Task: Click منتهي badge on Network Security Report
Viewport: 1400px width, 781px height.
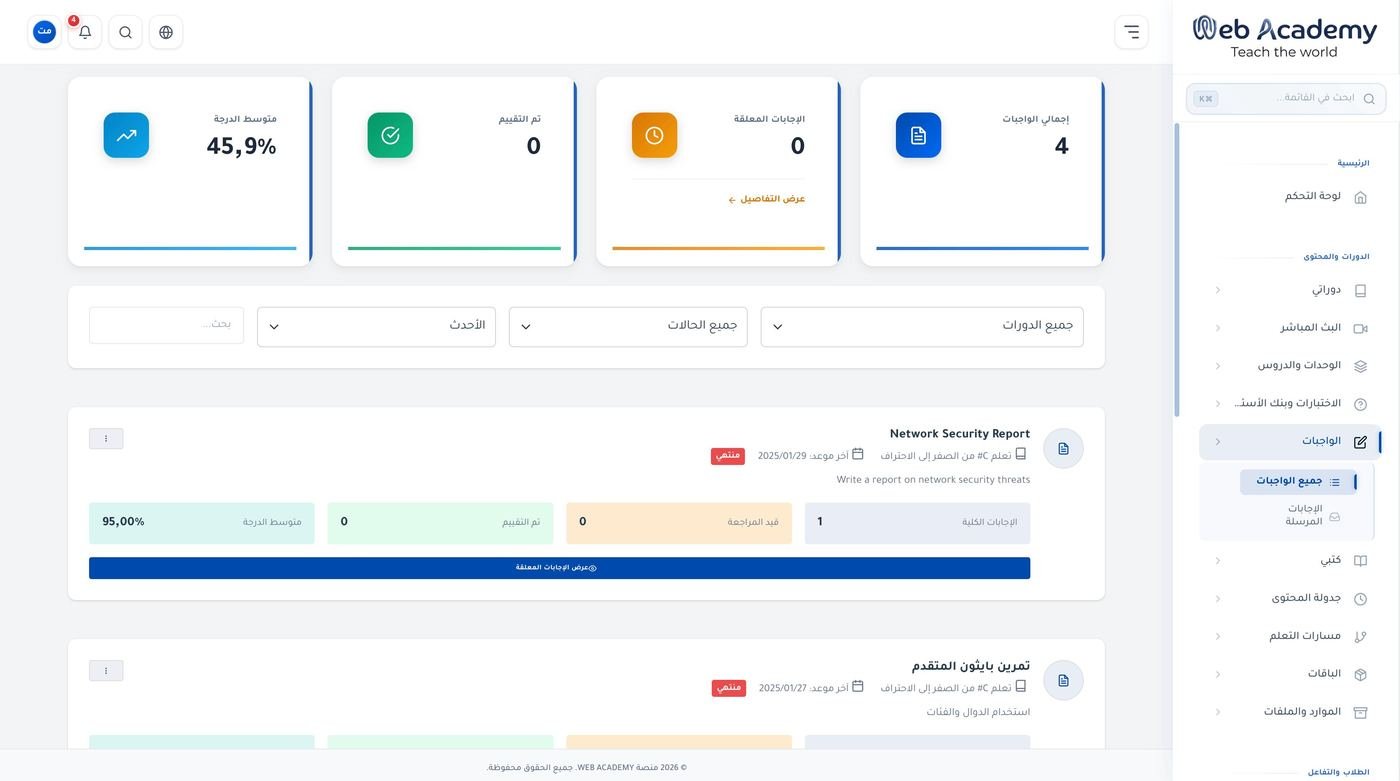Action: click(x=728, y=456)
